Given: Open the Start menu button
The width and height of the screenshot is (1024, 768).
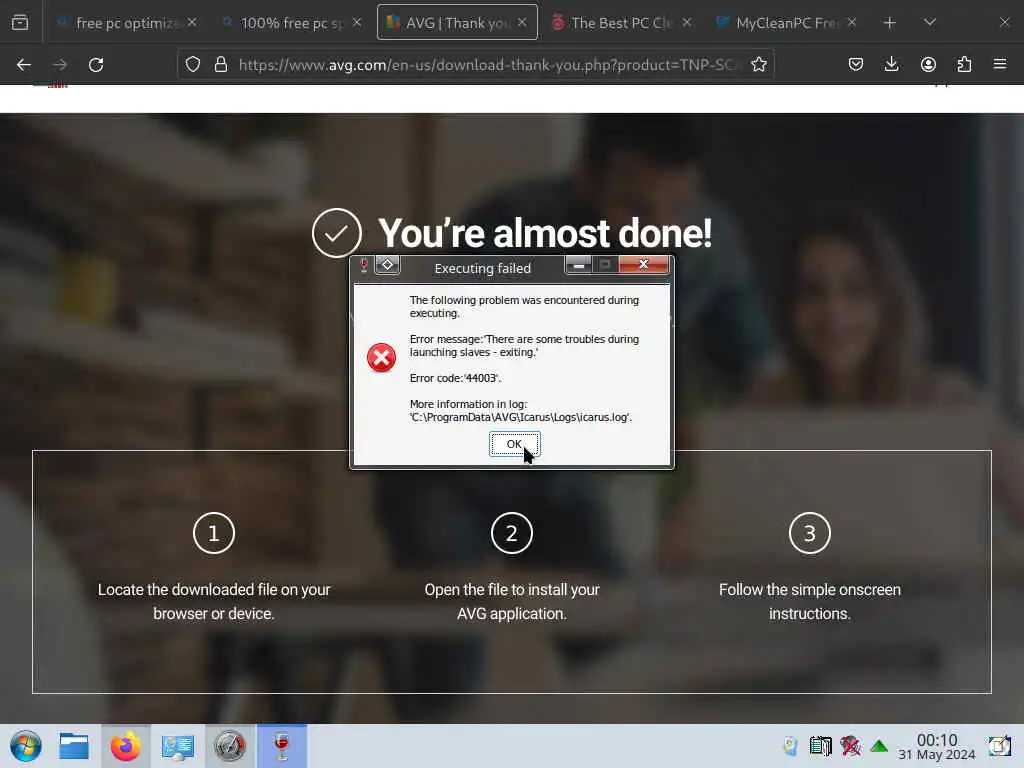Looking at the screenshot, I should click(x=26, y=746).
